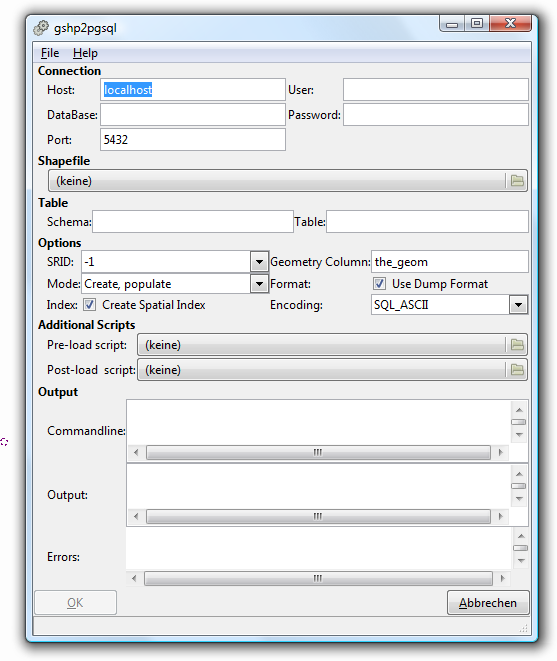Viewport: 557px width, 661px height.
Task: Click the Password input field
Action: (436, 115)
